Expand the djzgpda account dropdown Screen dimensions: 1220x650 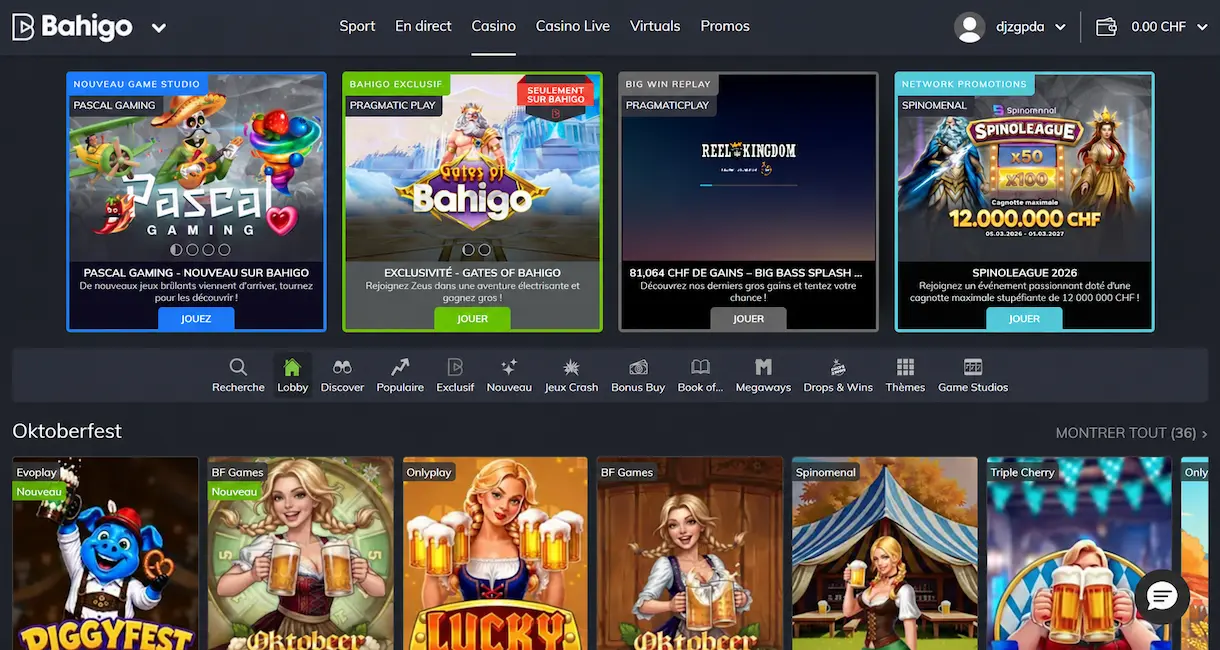point(1060,27)
